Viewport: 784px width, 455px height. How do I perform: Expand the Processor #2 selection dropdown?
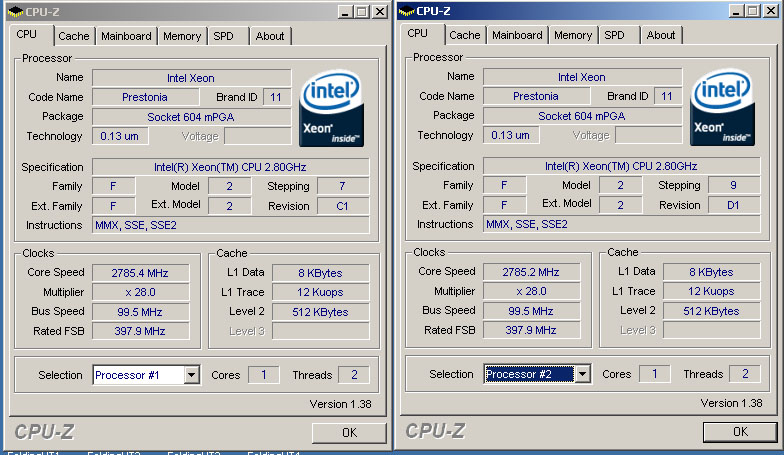582,374
